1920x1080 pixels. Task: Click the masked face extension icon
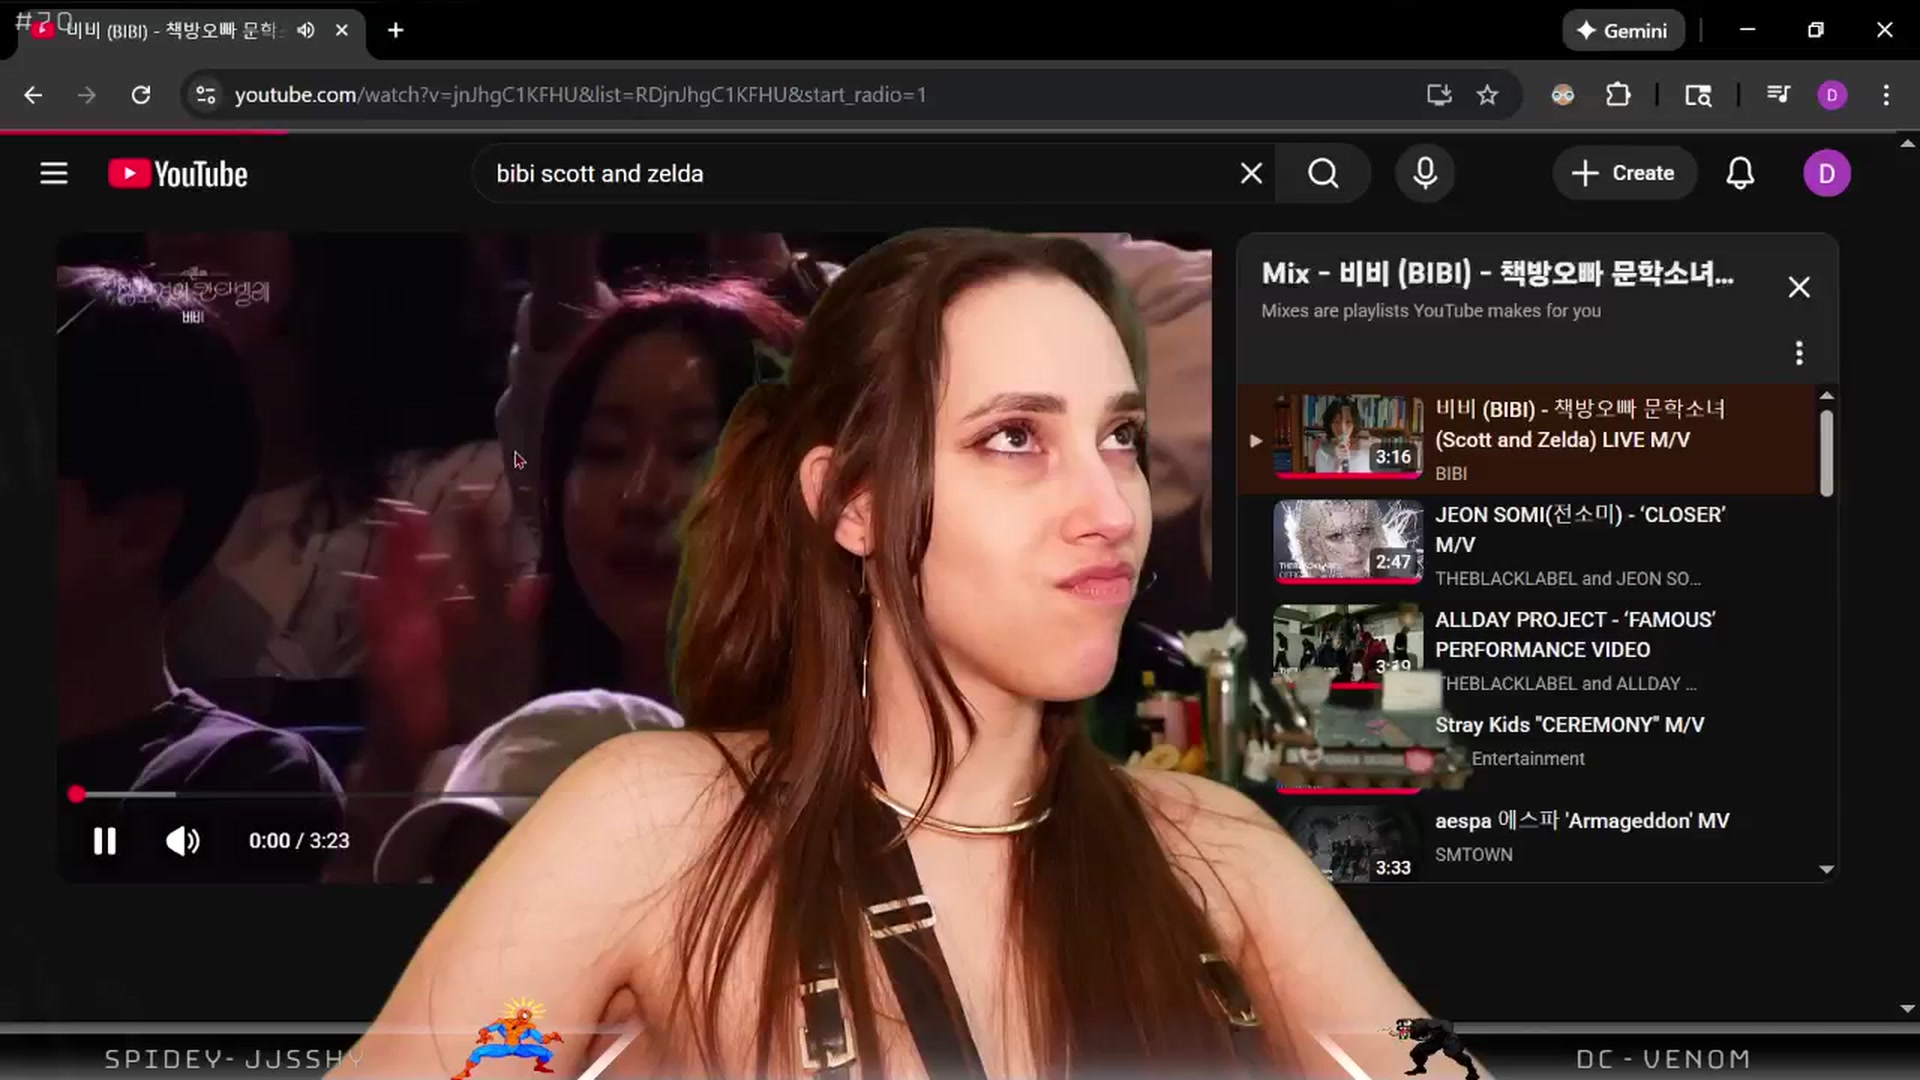(x=1563, y=95)
